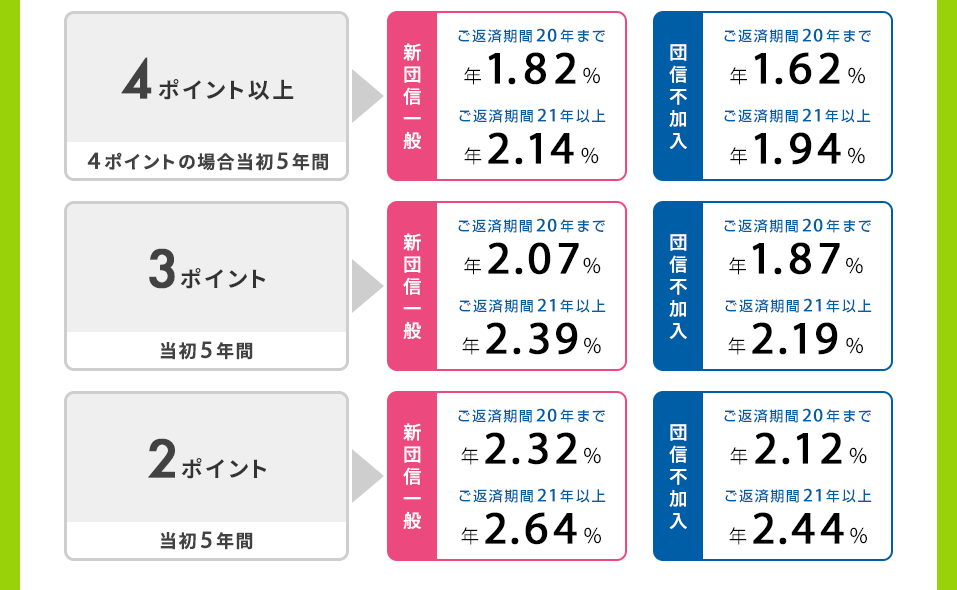This screenshot has height=590, width=957.
Task: Click the 年2.07% rate
Action: click(x=532, y=259)
